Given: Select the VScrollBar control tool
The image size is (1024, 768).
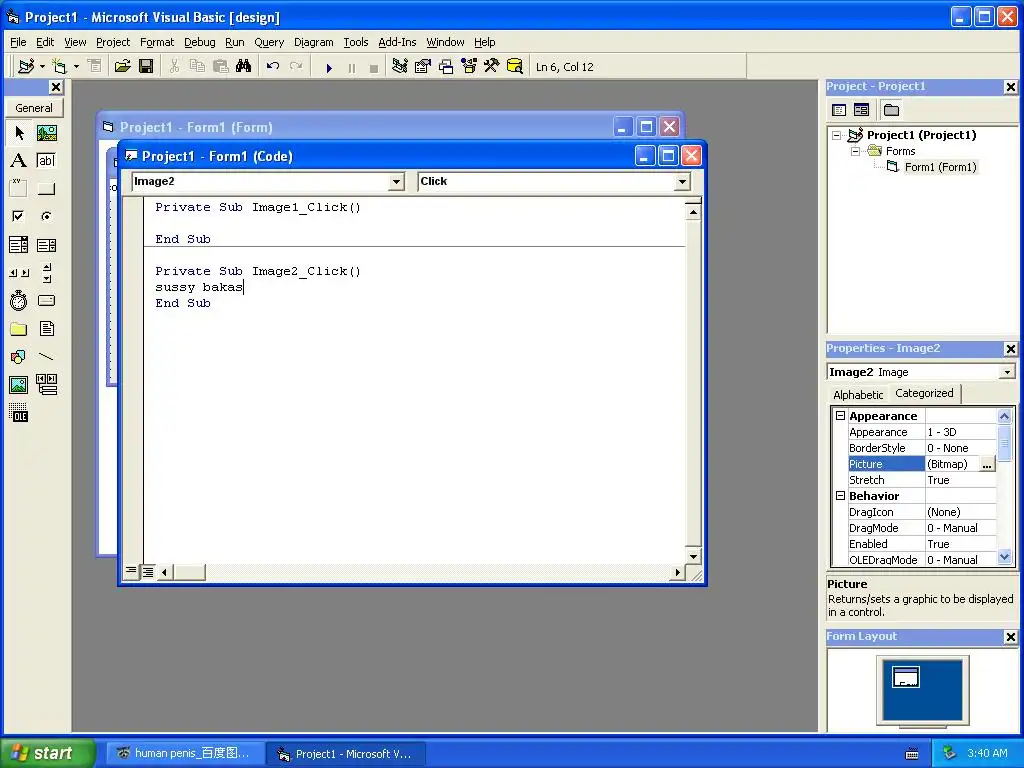Looking at the screenshot, I should pos(46,273).
